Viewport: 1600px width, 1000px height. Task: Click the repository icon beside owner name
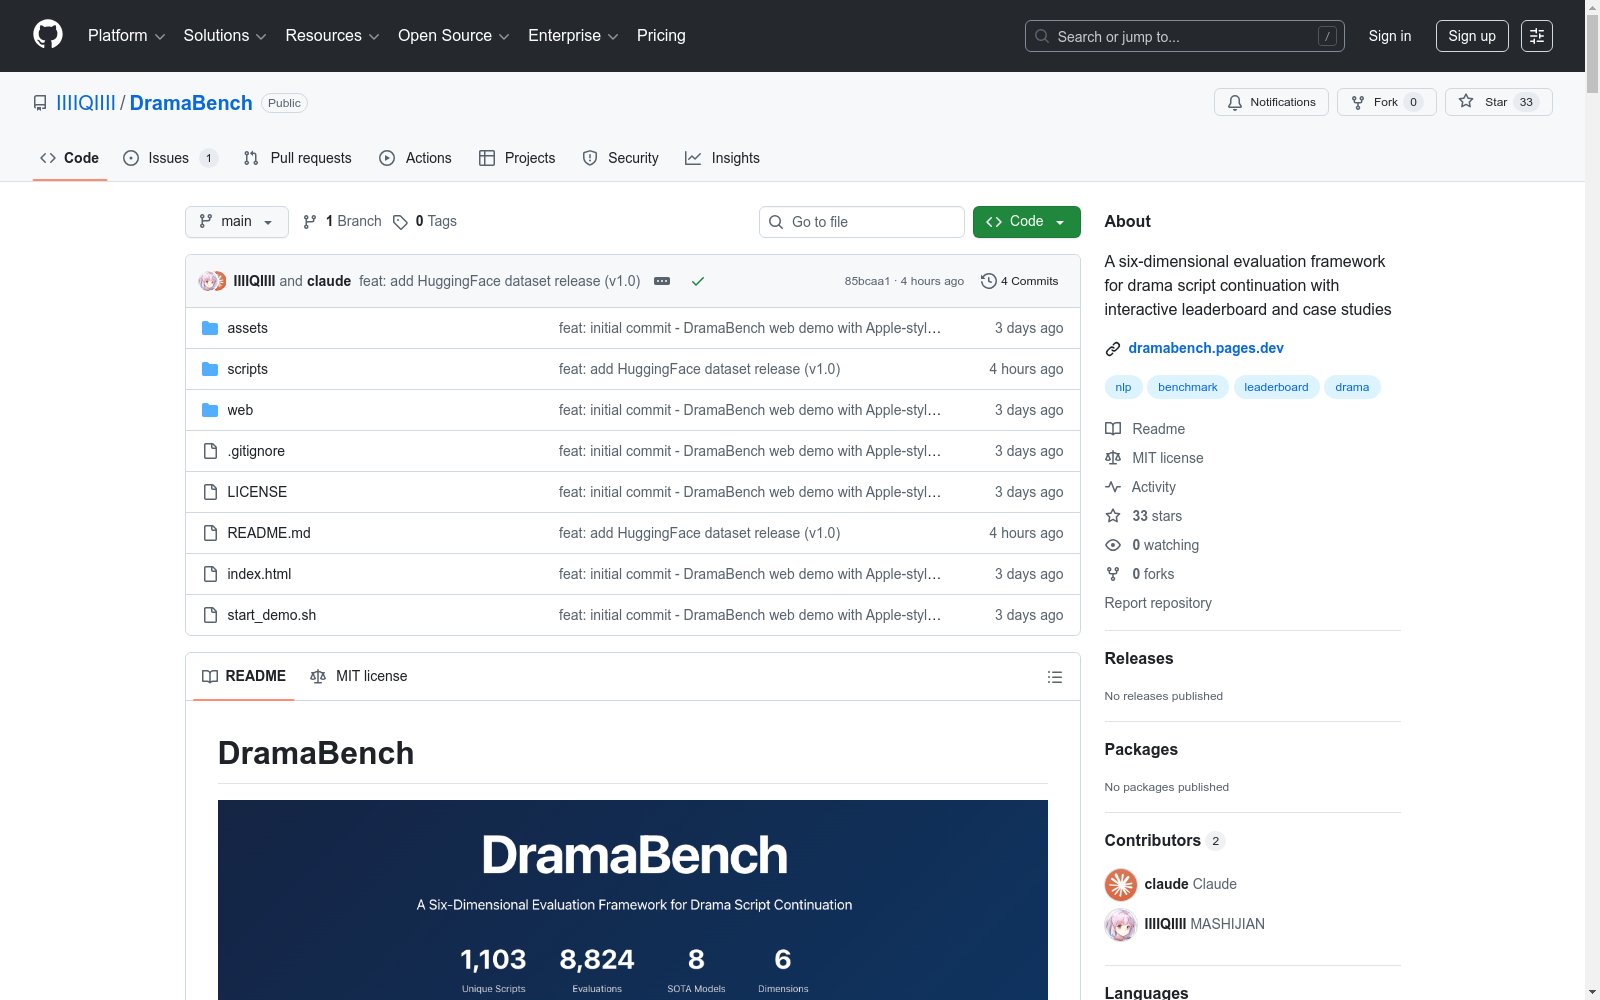pyautogui.click(x=40, y=103)
